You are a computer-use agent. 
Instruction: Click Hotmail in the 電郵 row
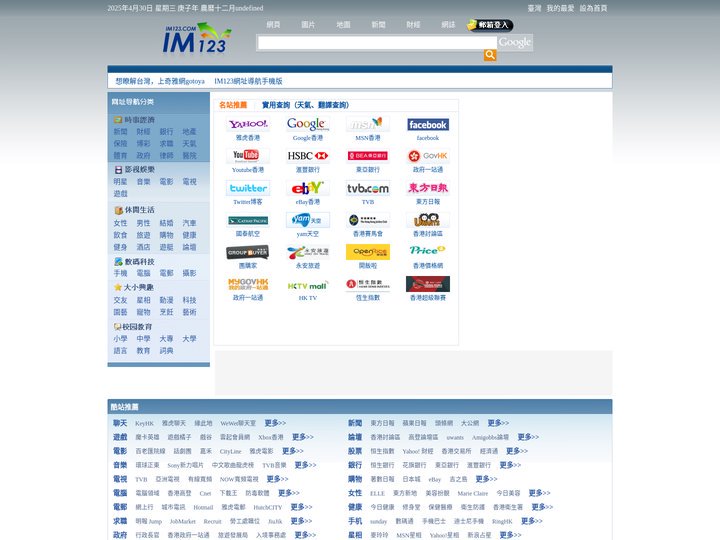[203, 507]
